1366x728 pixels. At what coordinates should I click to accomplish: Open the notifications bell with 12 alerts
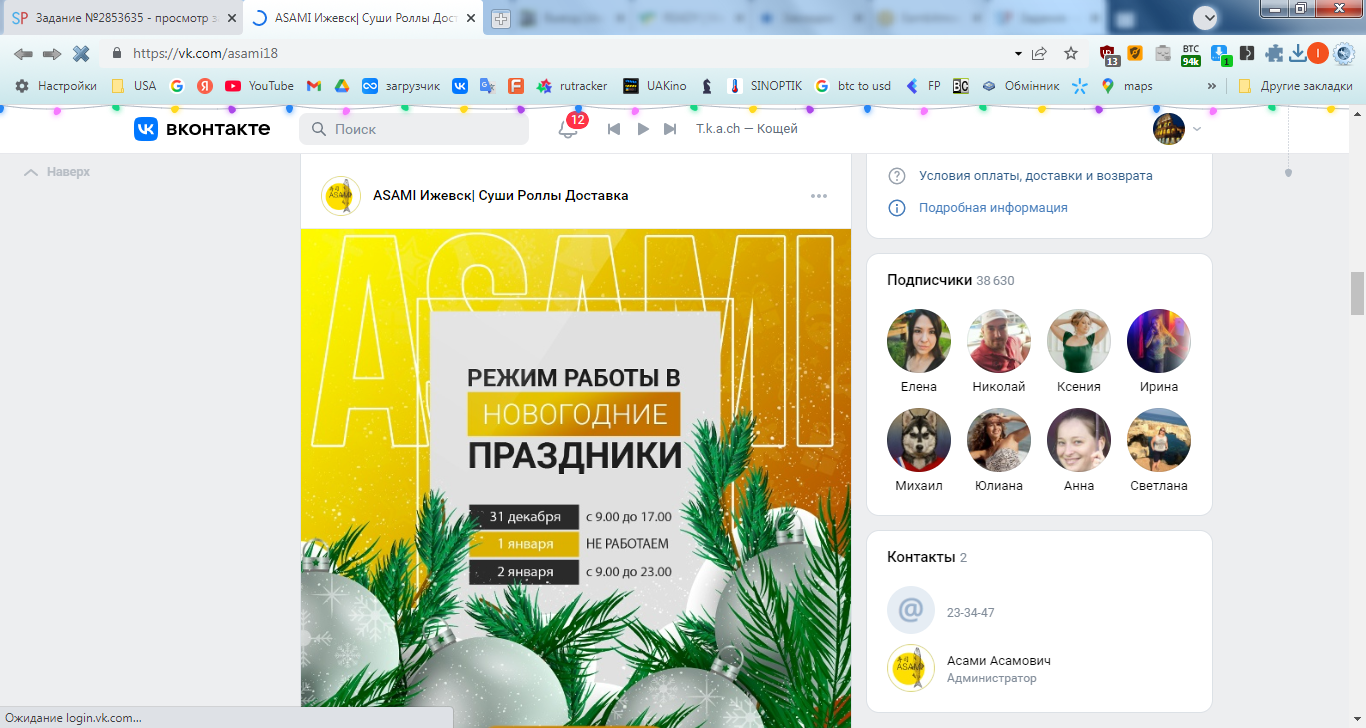[568, 129]
